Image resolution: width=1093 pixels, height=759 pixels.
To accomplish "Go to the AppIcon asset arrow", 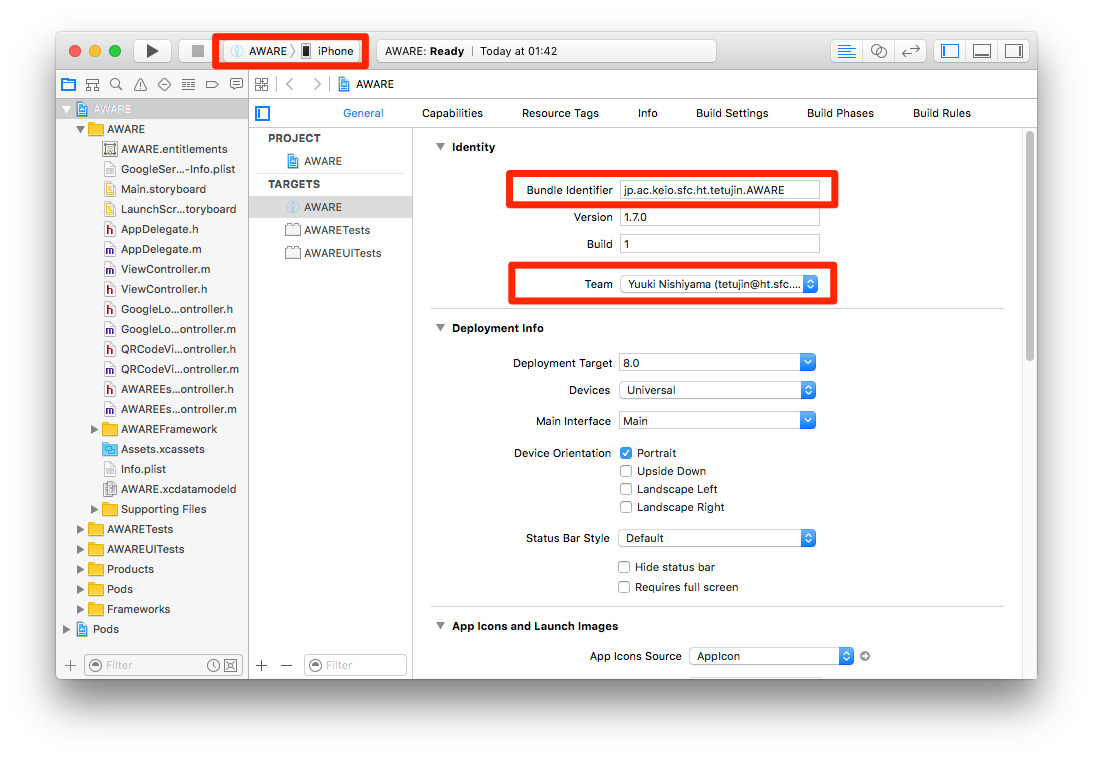I will pyautogui.click(x=865, y=656).
